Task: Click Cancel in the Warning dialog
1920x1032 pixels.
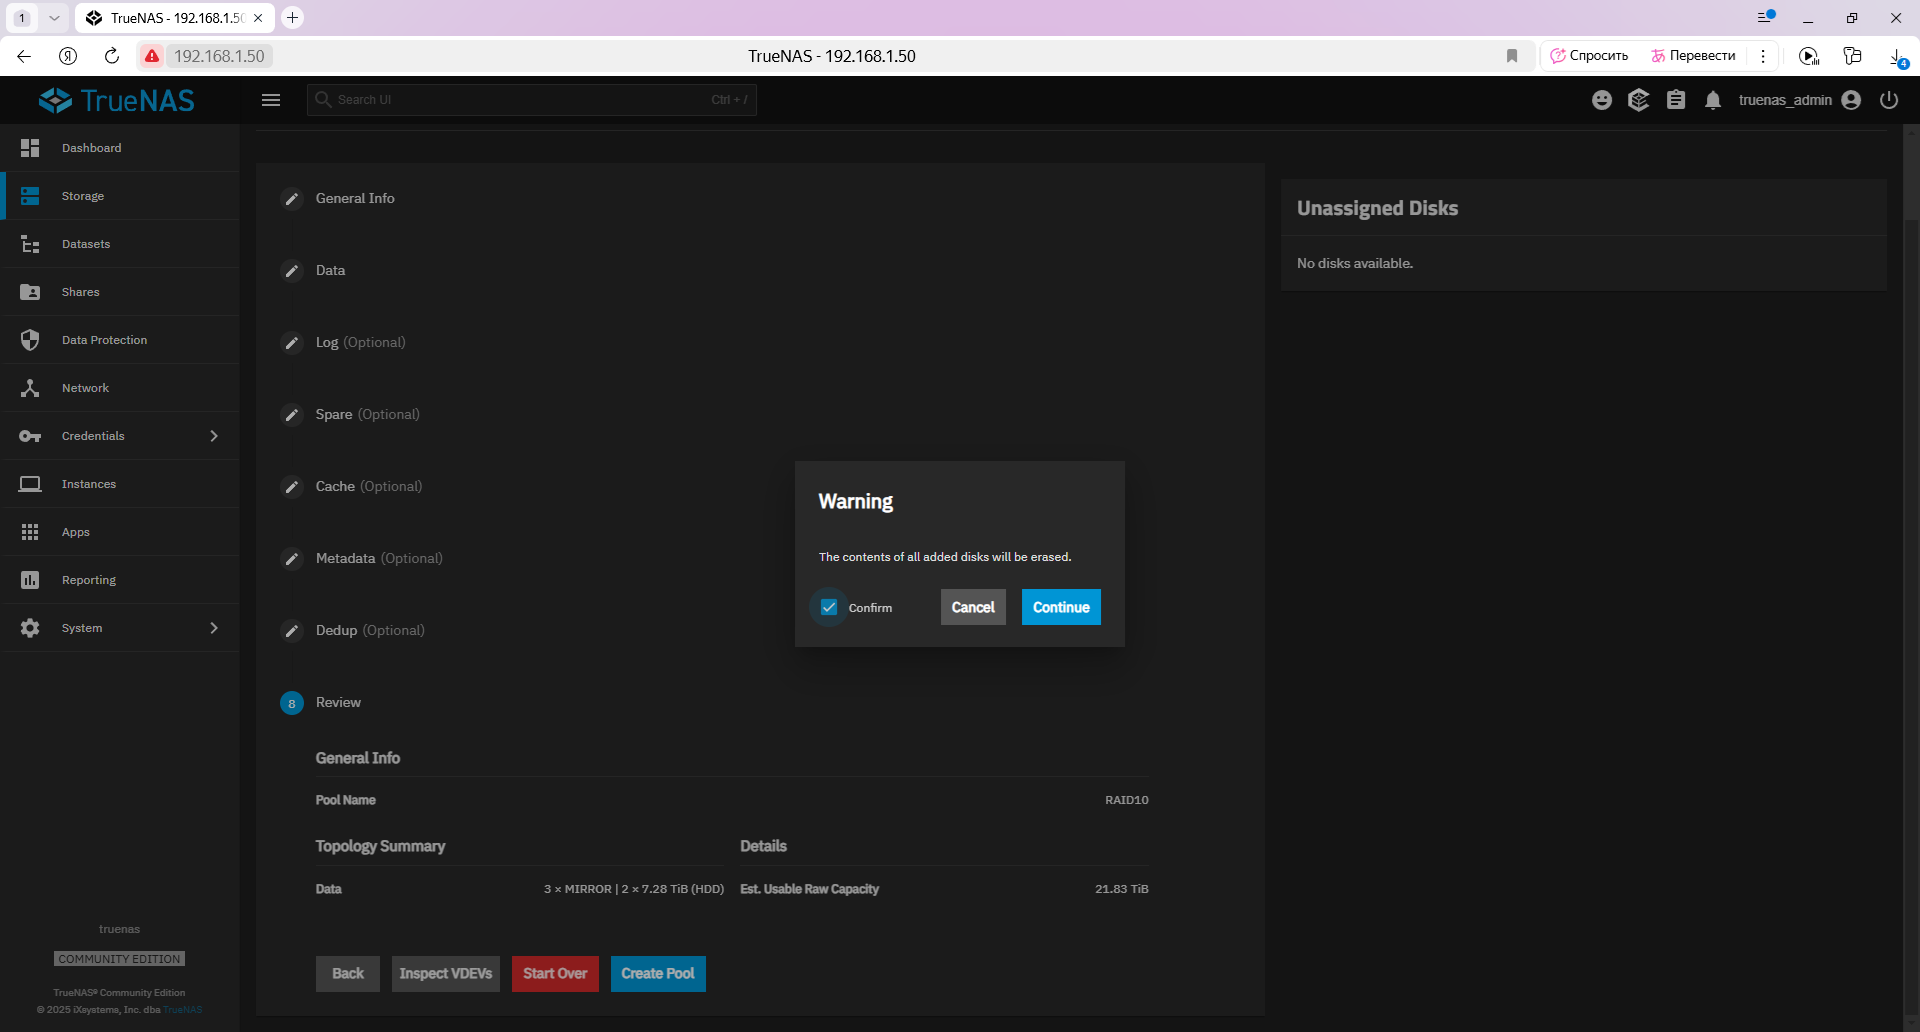Action: tap(973, 607)
